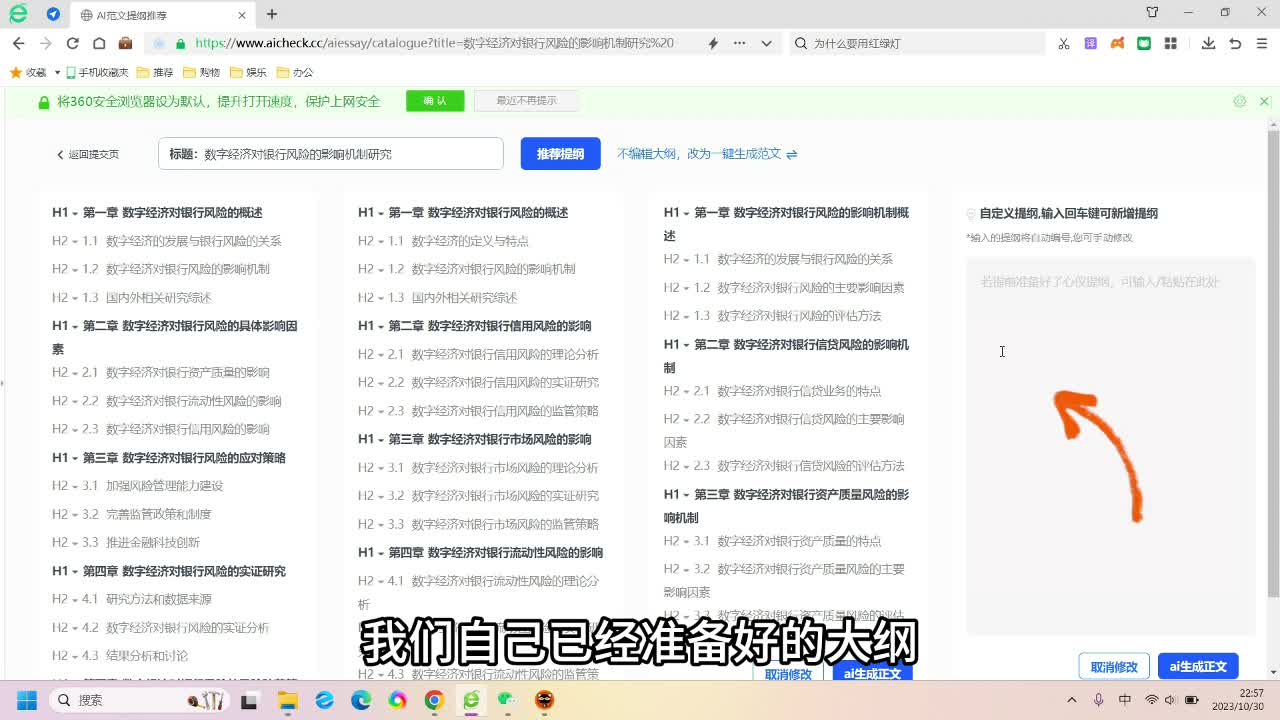Click the 不编辑大纲，改为一键生成范文 link
1280x720 pixels.
706,154
